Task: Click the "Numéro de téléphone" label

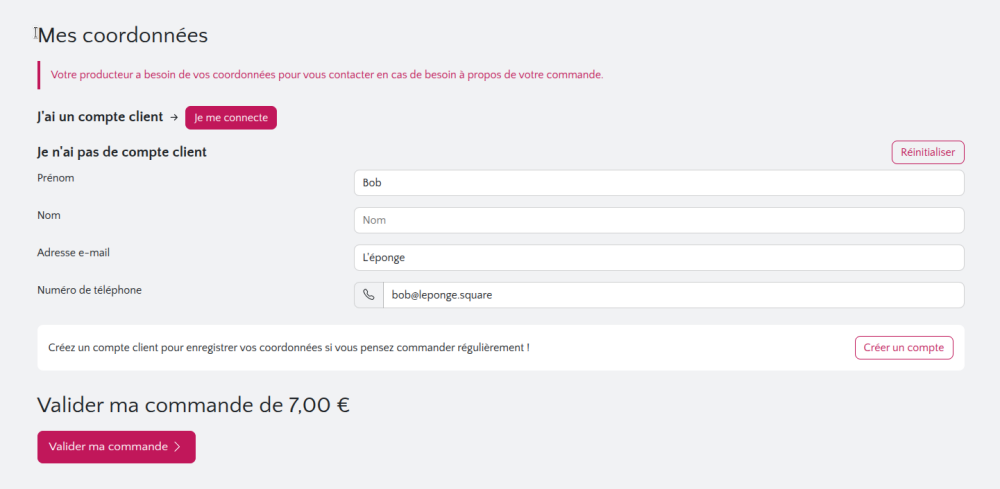Action: click(89, 290)
